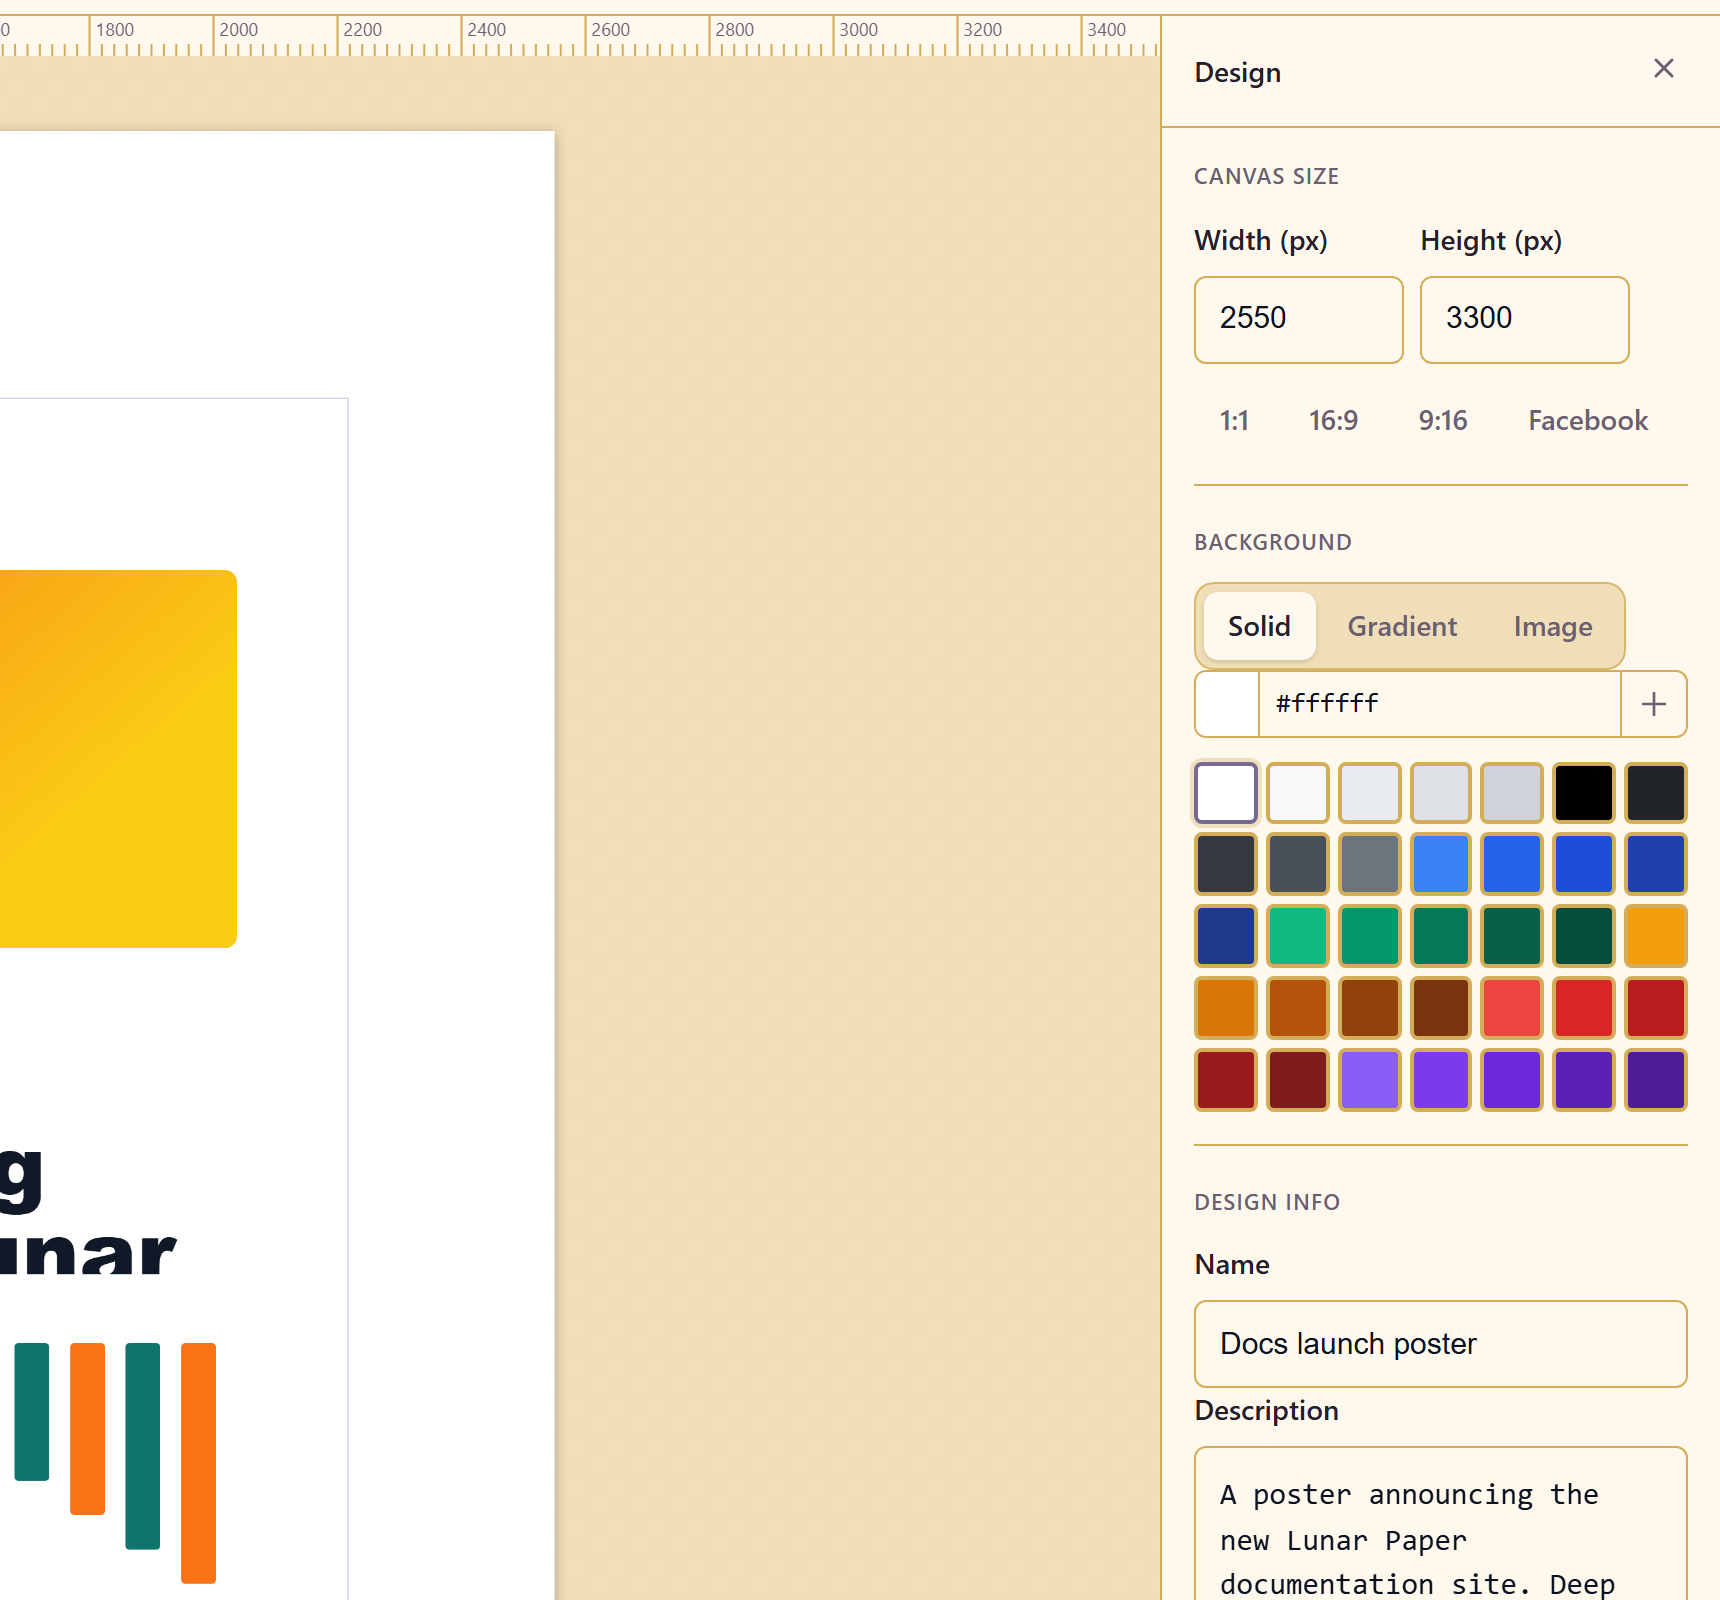Close the Design panel

coord(1663,69)
